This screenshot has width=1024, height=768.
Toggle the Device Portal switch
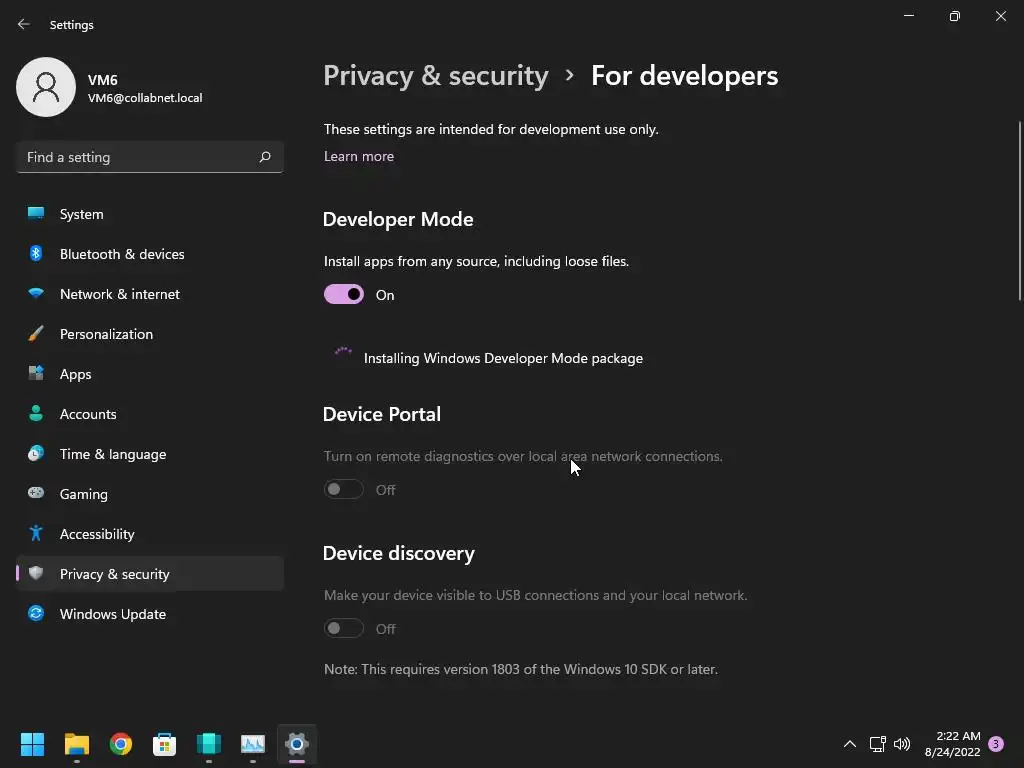(344, 490)
